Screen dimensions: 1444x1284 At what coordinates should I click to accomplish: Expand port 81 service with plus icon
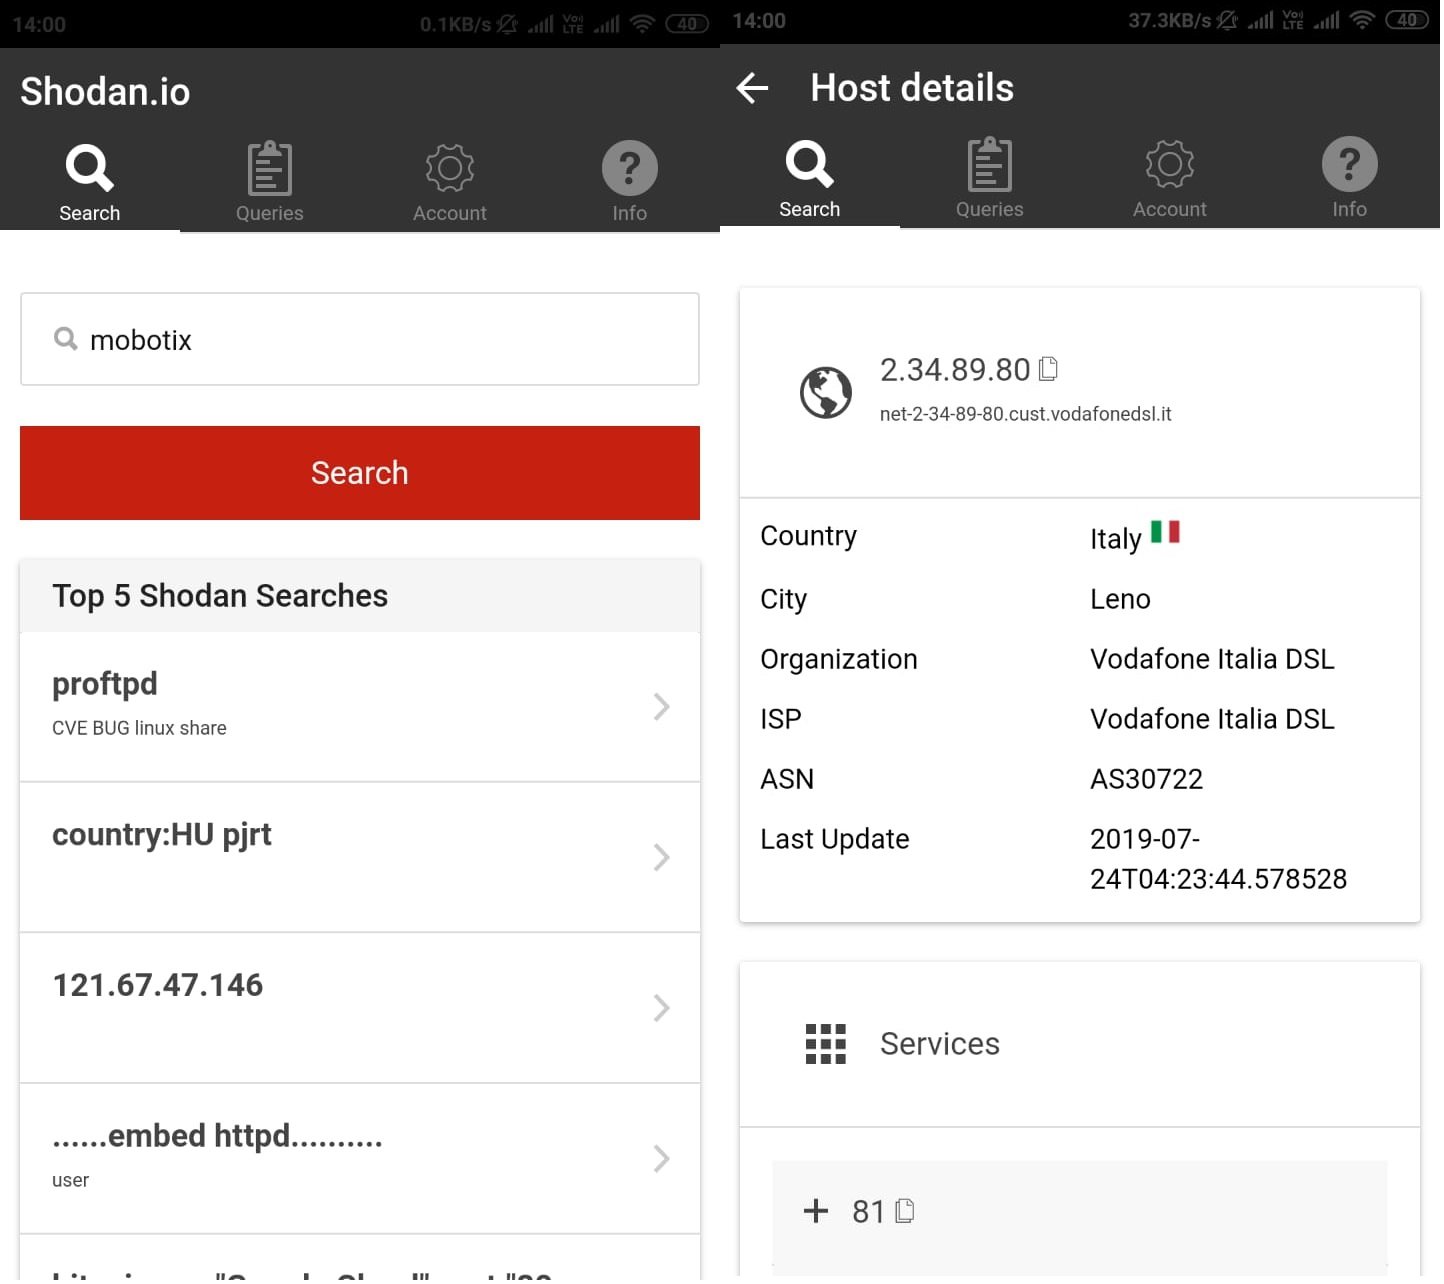(816, 1211)
